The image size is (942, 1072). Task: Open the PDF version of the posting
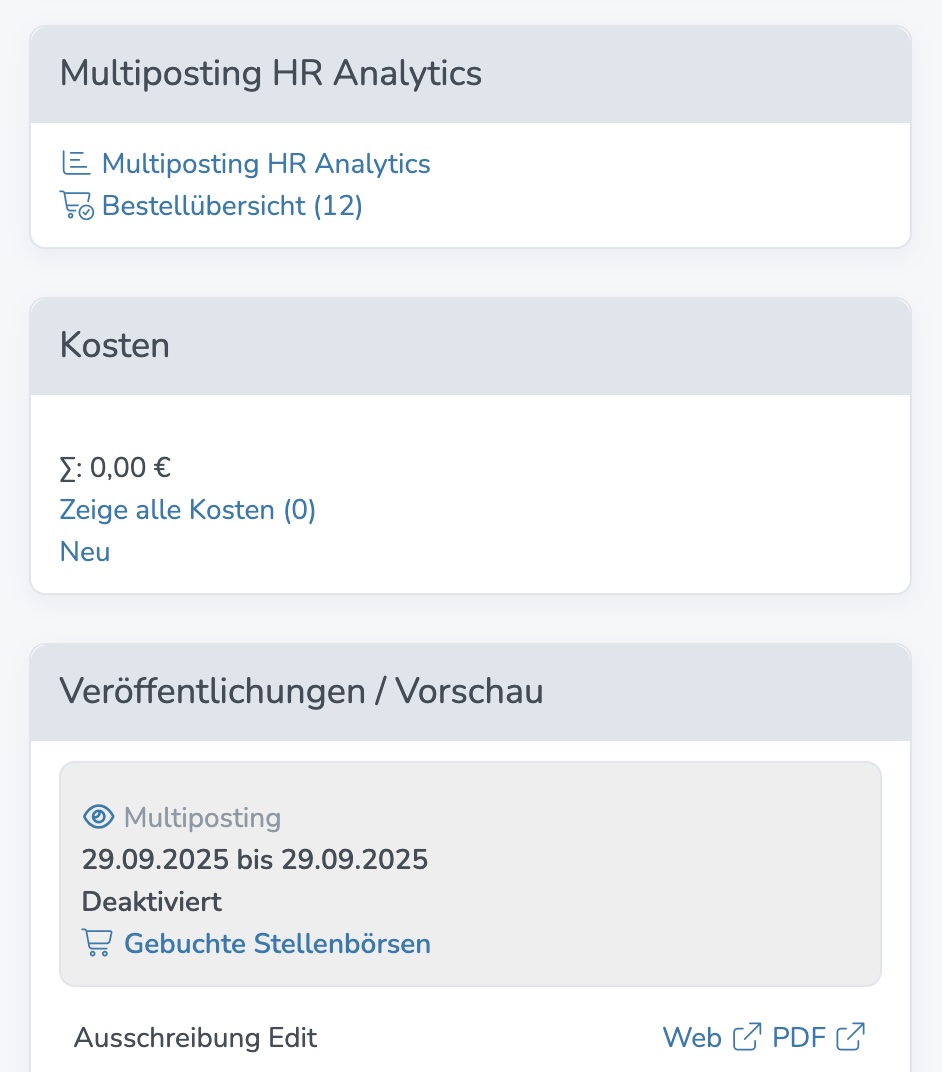point(799,1037)
